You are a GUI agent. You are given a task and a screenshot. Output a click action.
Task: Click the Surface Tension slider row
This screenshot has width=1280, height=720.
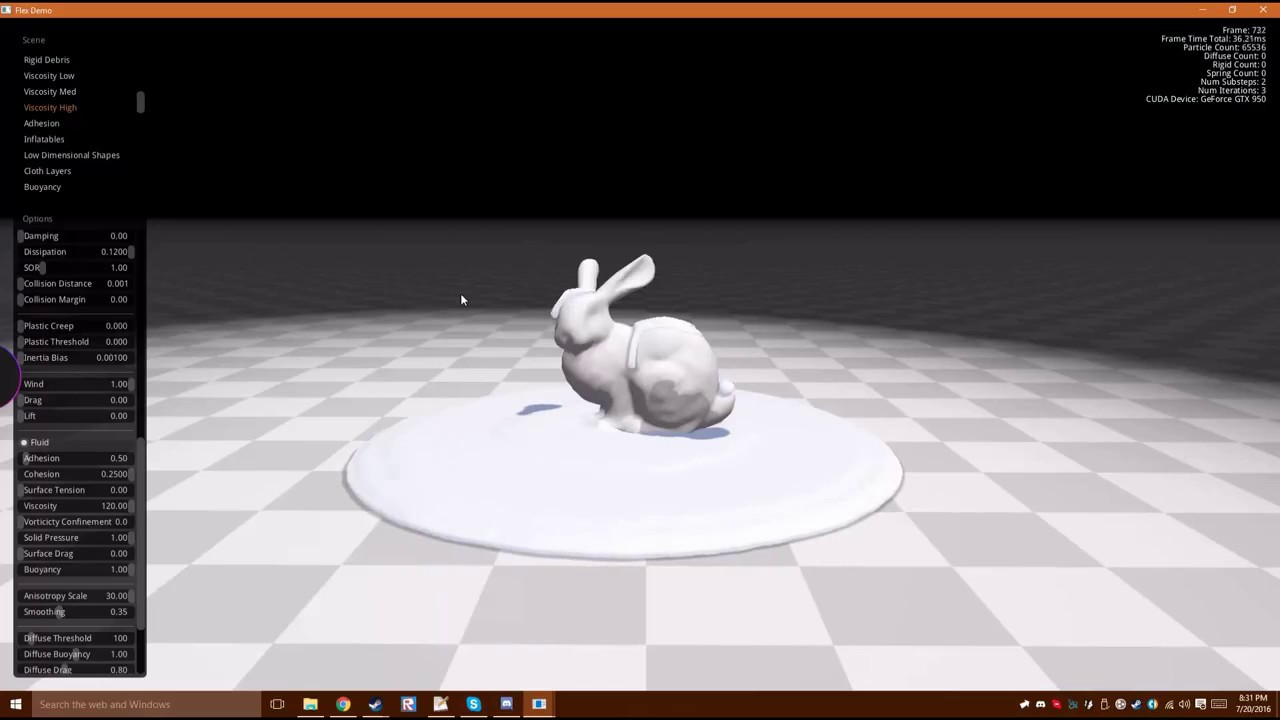76,490
